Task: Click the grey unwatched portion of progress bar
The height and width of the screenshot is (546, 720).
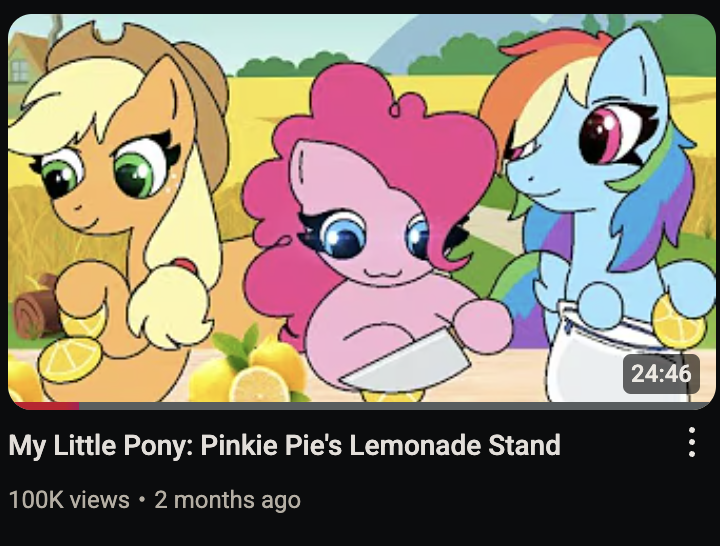Action: pyautogui.click(x=395, y=406)
